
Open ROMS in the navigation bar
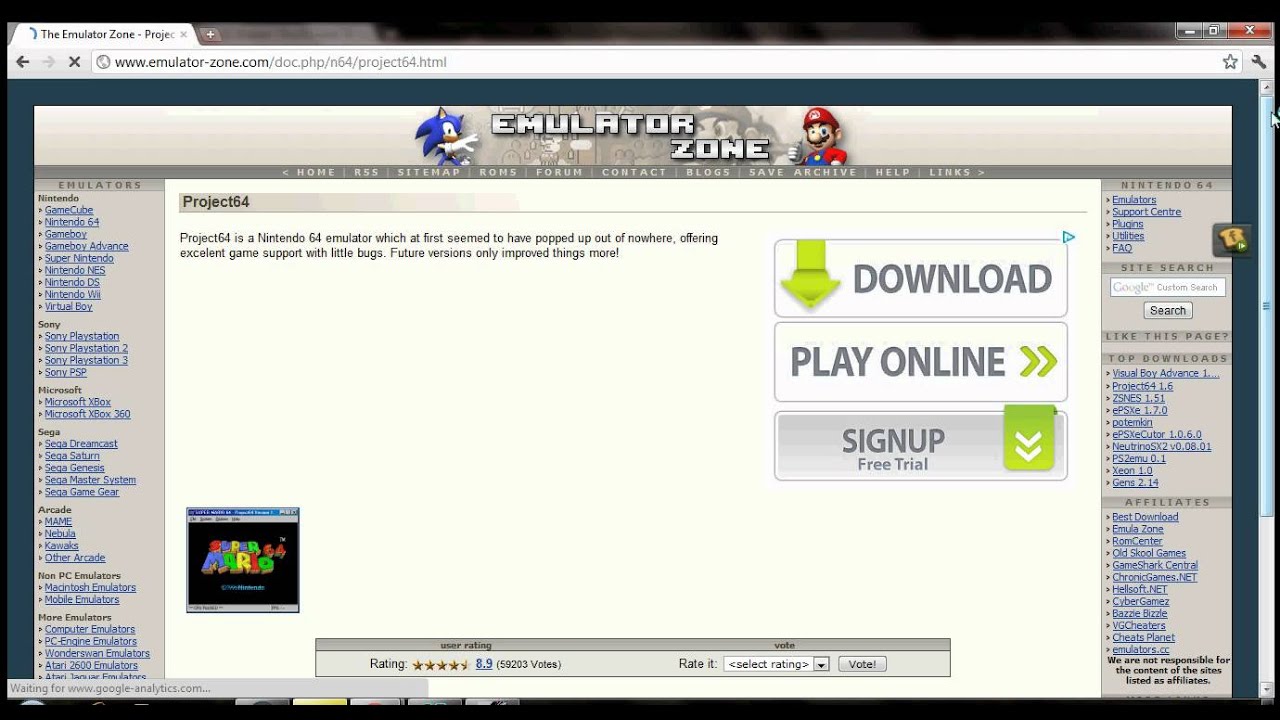tap(498, 172)
